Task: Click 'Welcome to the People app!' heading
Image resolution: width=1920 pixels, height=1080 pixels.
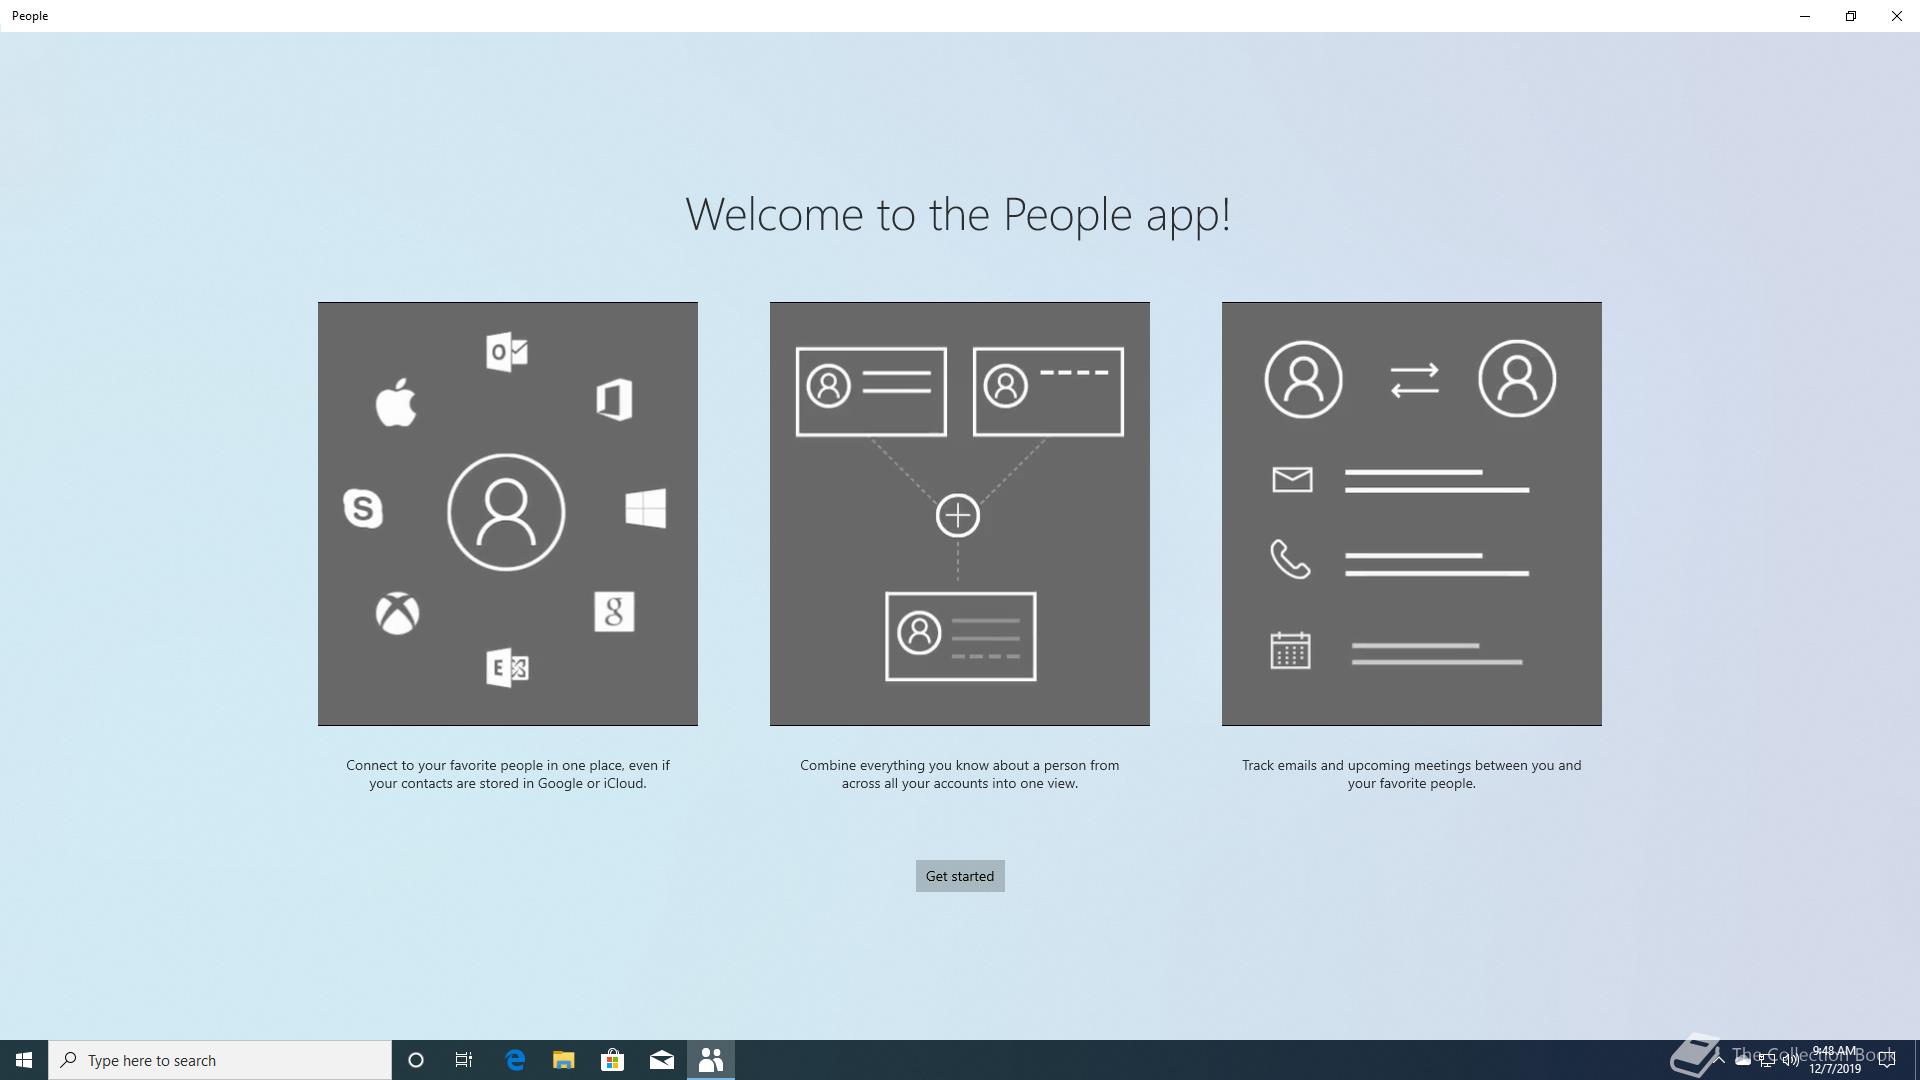Action: point(958,215)
